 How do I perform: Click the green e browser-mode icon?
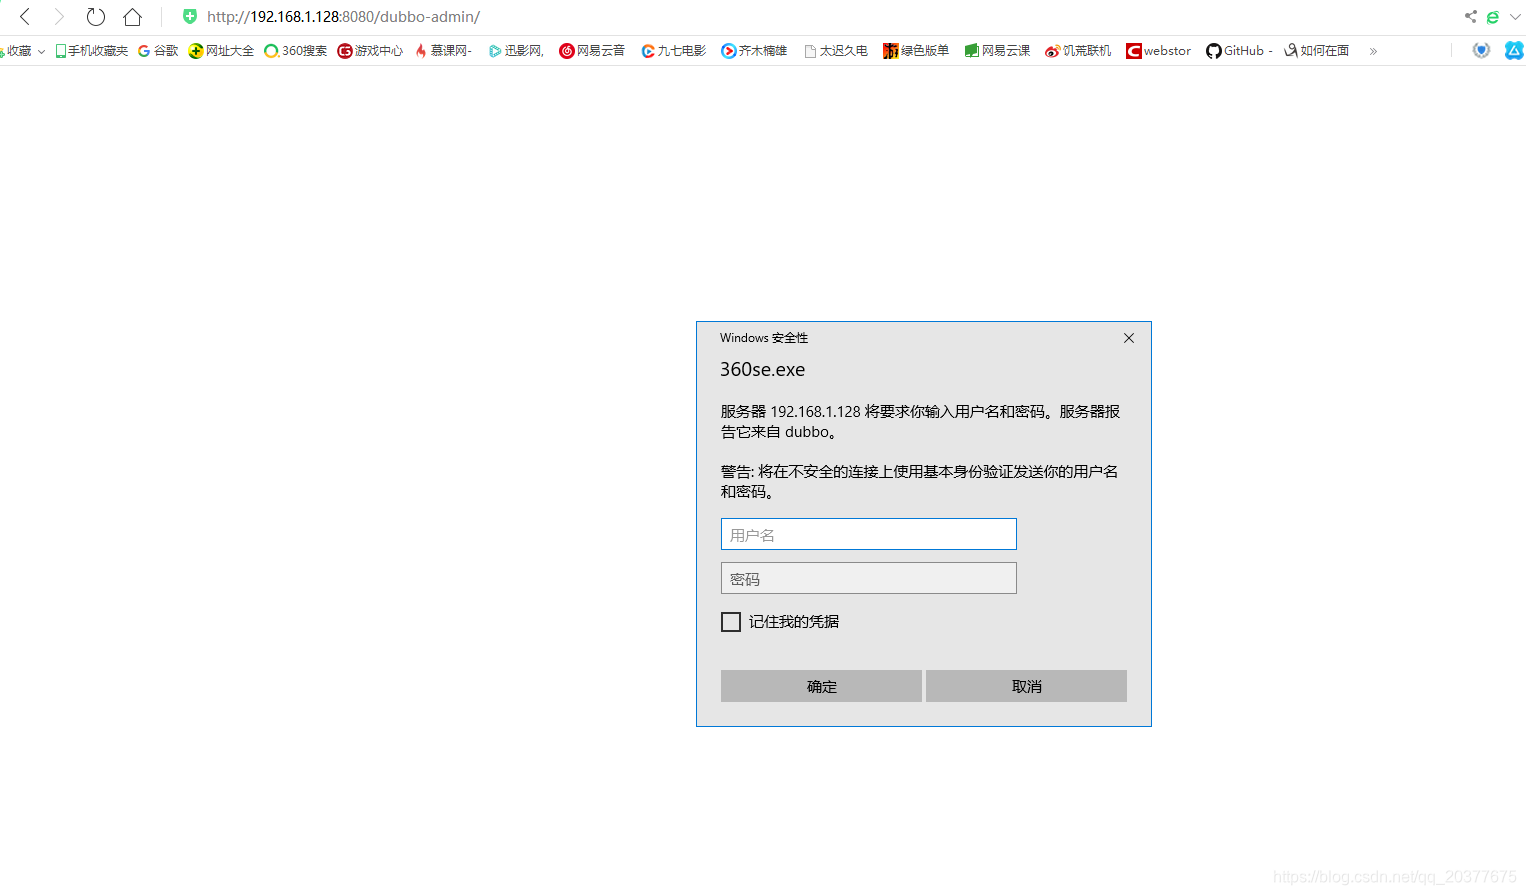1492,17
